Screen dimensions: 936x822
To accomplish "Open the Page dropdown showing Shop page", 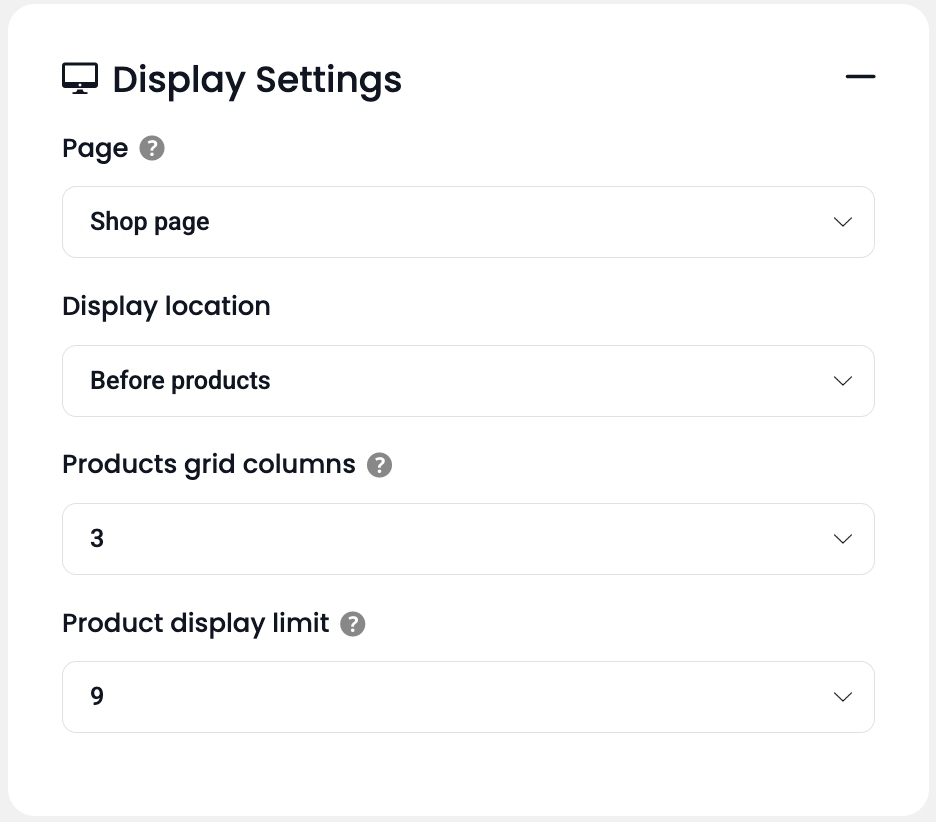I will pyautogui.click(x=468, y=222).
